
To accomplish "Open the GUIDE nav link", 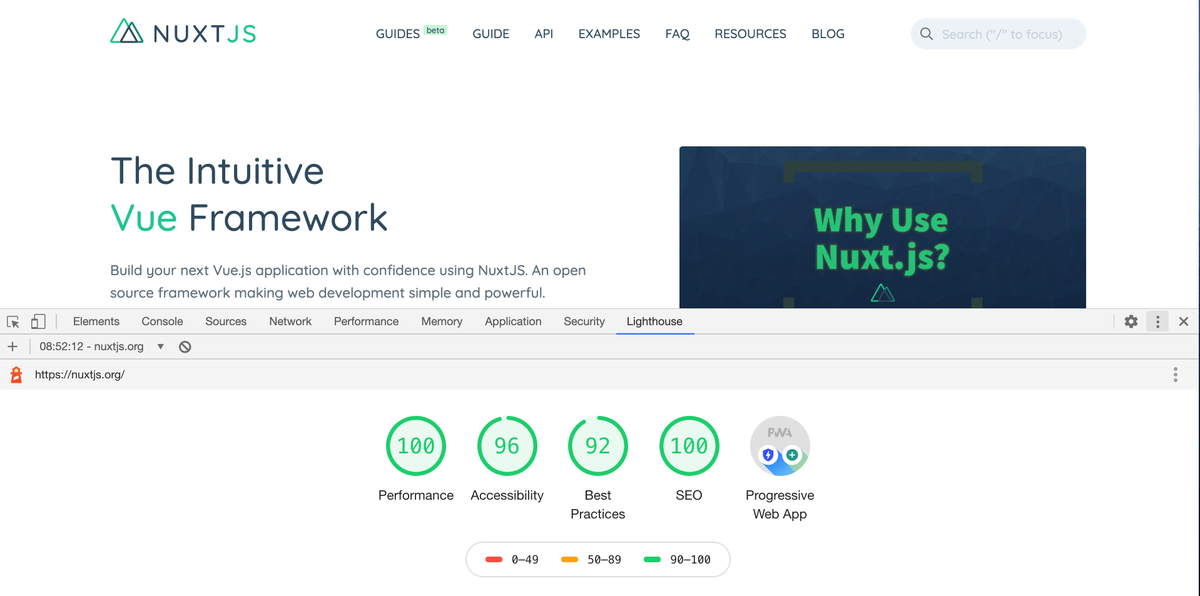I will click(491, 34).
